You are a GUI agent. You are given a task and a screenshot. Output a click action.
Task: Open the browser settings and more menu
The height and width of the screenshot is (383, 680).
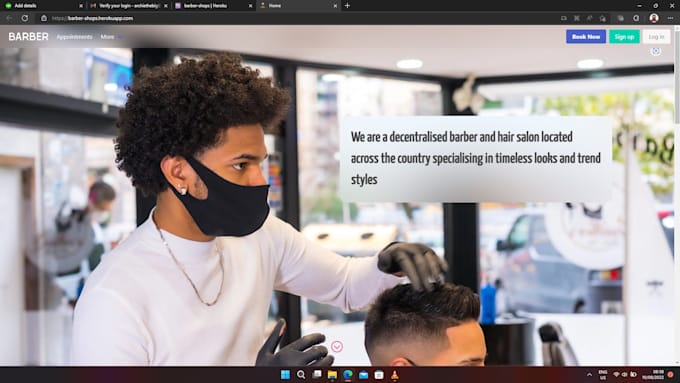click(x=670, y=18)
